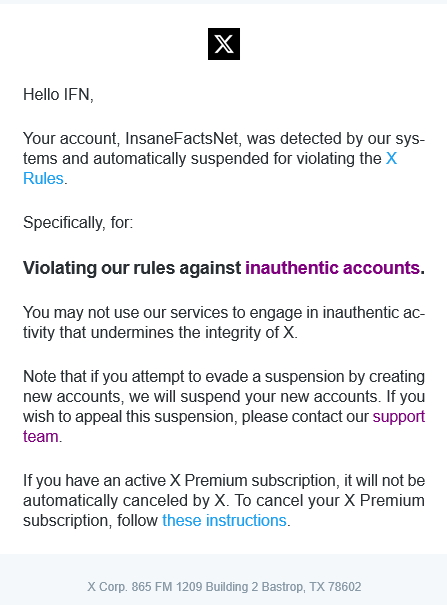This screenshot has height=605, width=447.
Task: Open the "these instructions" cancellation link
Action: coord(224,521)
